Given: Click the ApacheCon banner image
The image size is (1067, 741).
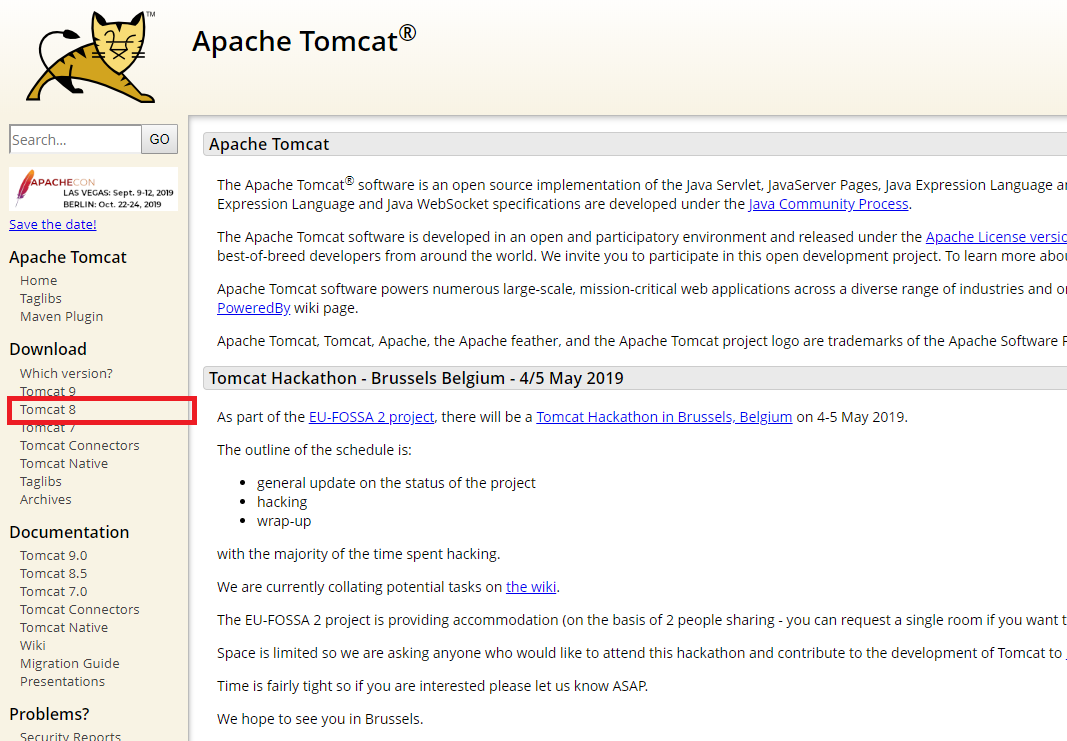Looking at the screenshot, I should pyautogui.click(x=94, y=189).
